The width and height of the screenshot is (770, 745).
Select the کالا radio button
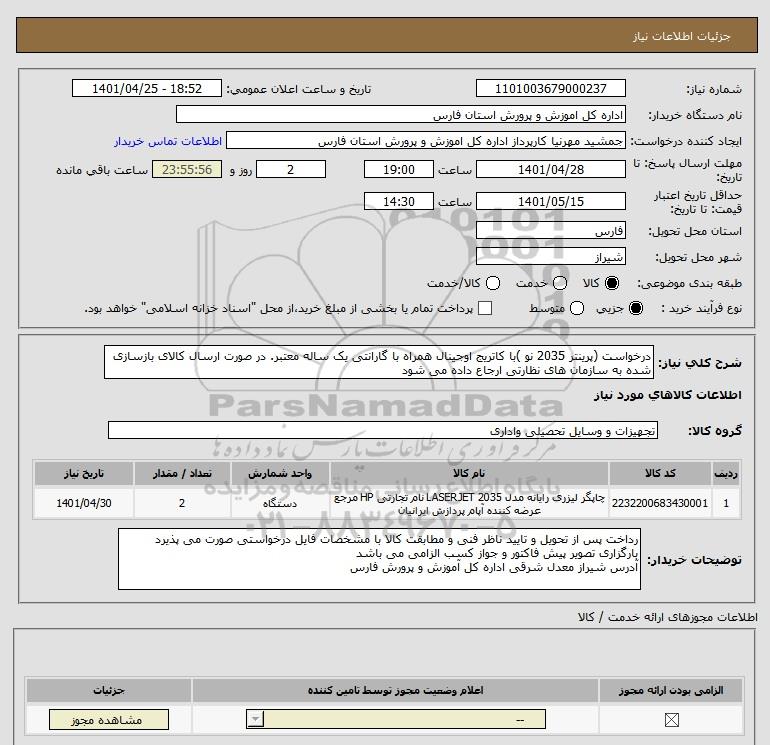[x=612, y=283]
